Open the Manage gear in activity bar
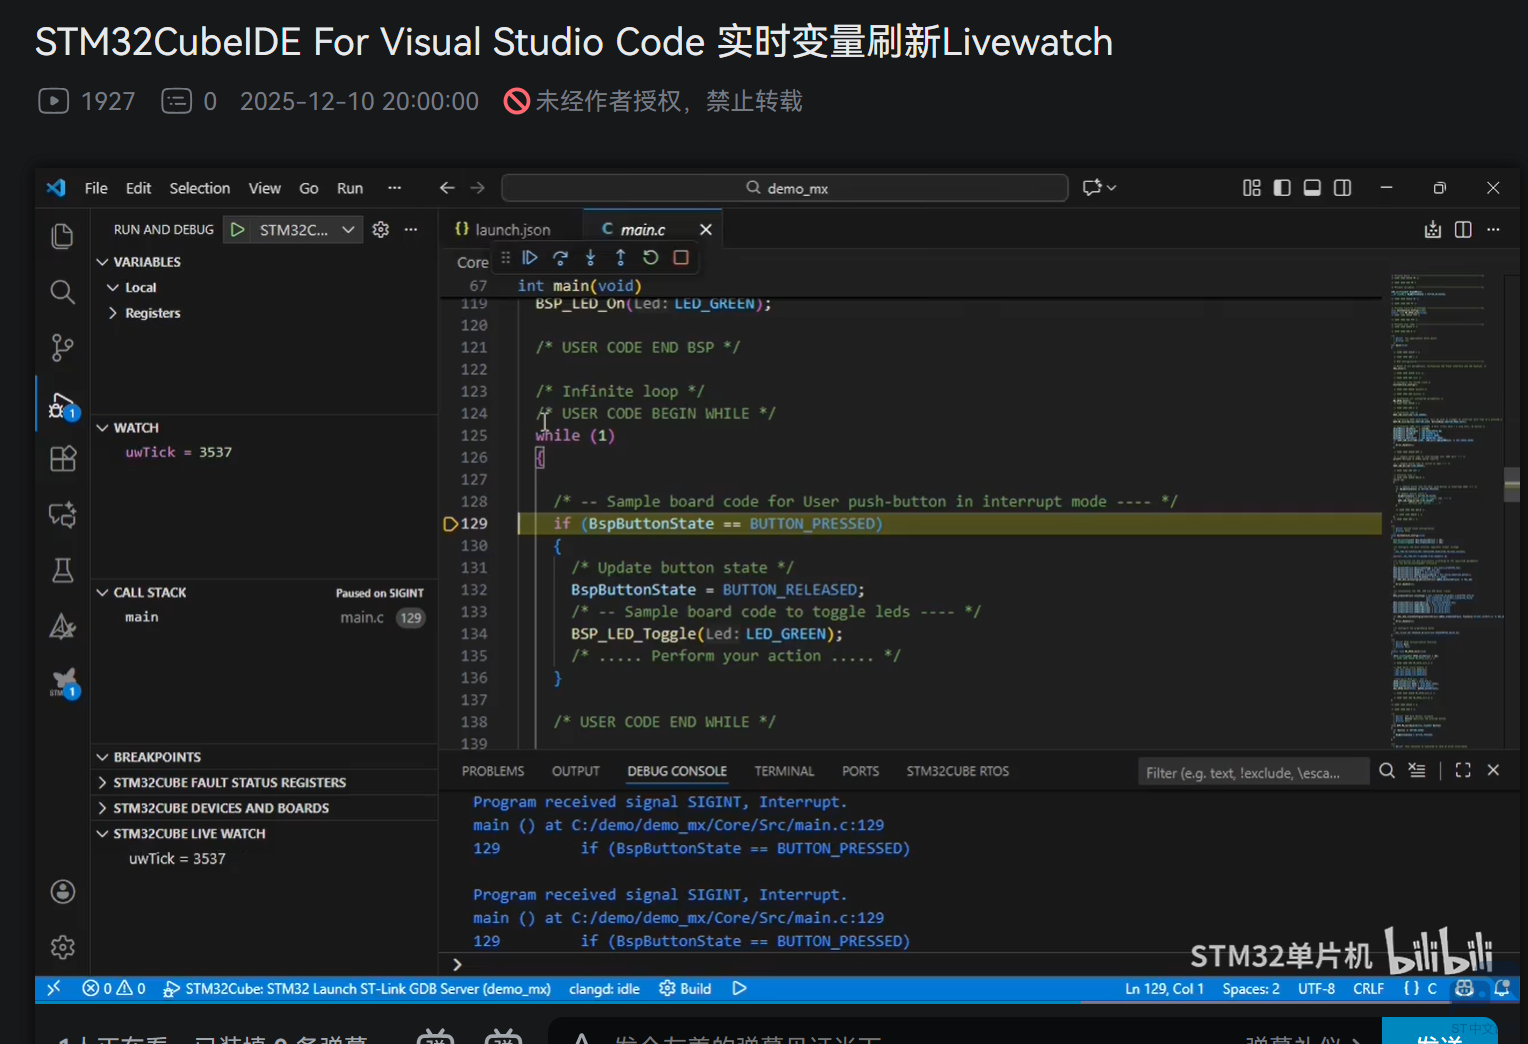This screenshot has width=1528, height=1044. 62,946
